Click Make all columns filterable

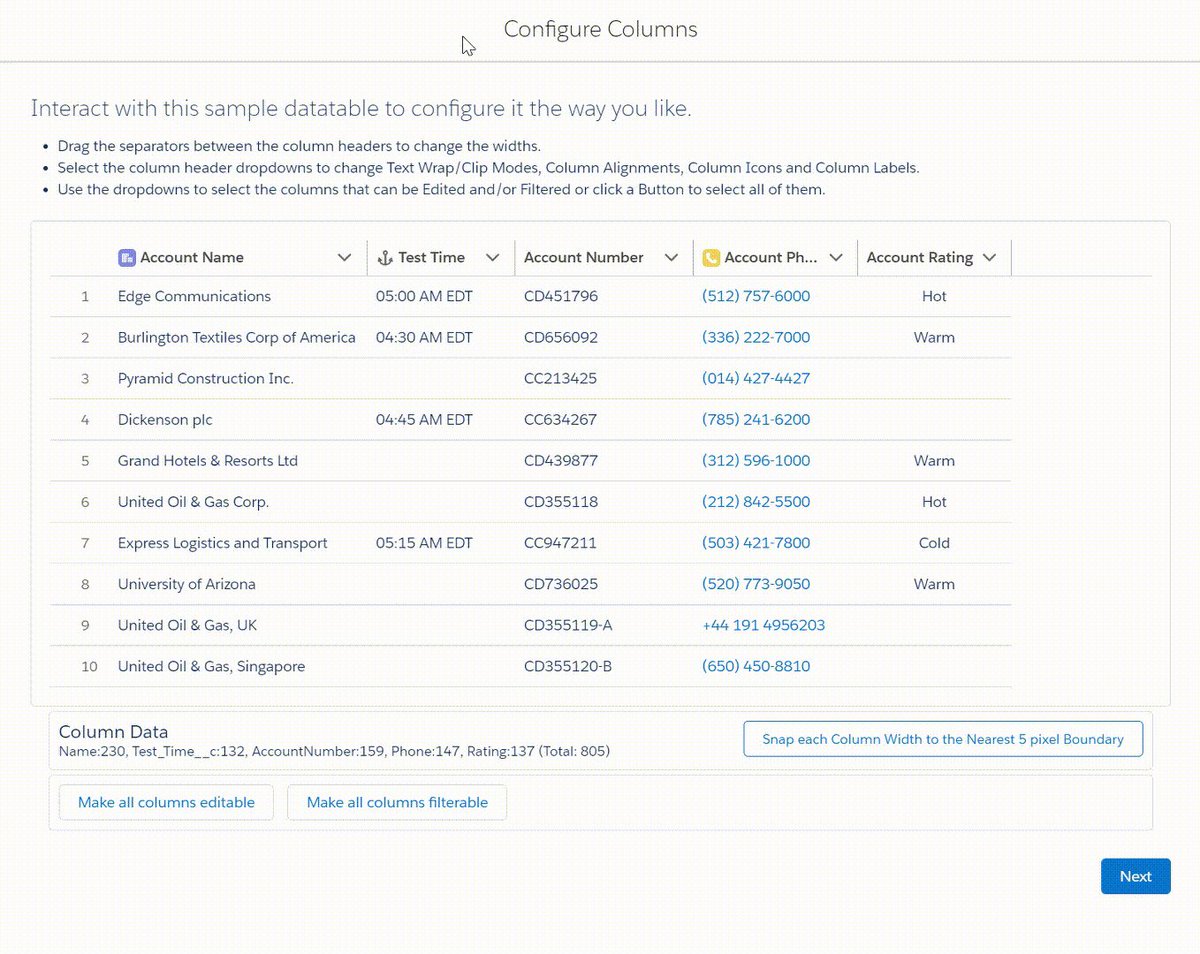click(397, 802)
